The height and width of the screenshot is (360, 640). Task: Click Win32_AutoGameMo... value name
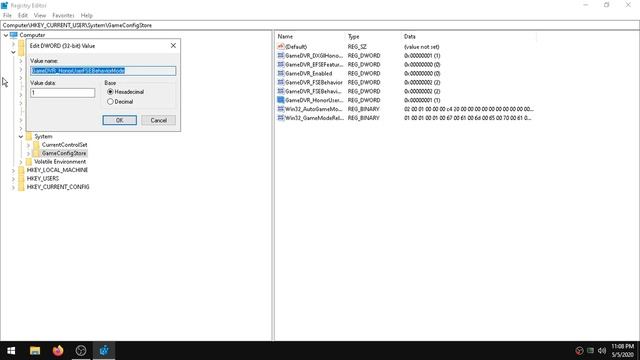313,109
